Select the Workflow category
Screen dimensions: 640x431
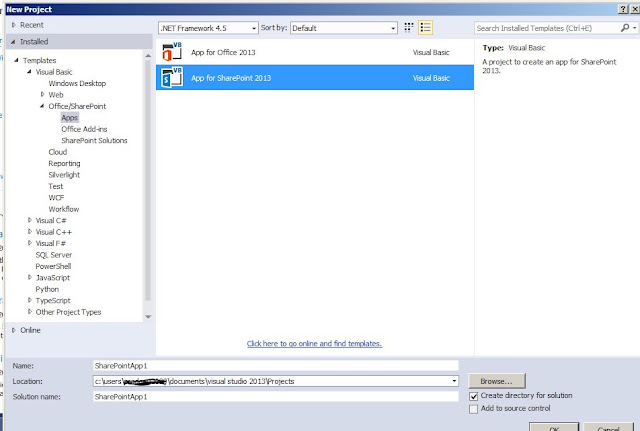pos(64,209)
